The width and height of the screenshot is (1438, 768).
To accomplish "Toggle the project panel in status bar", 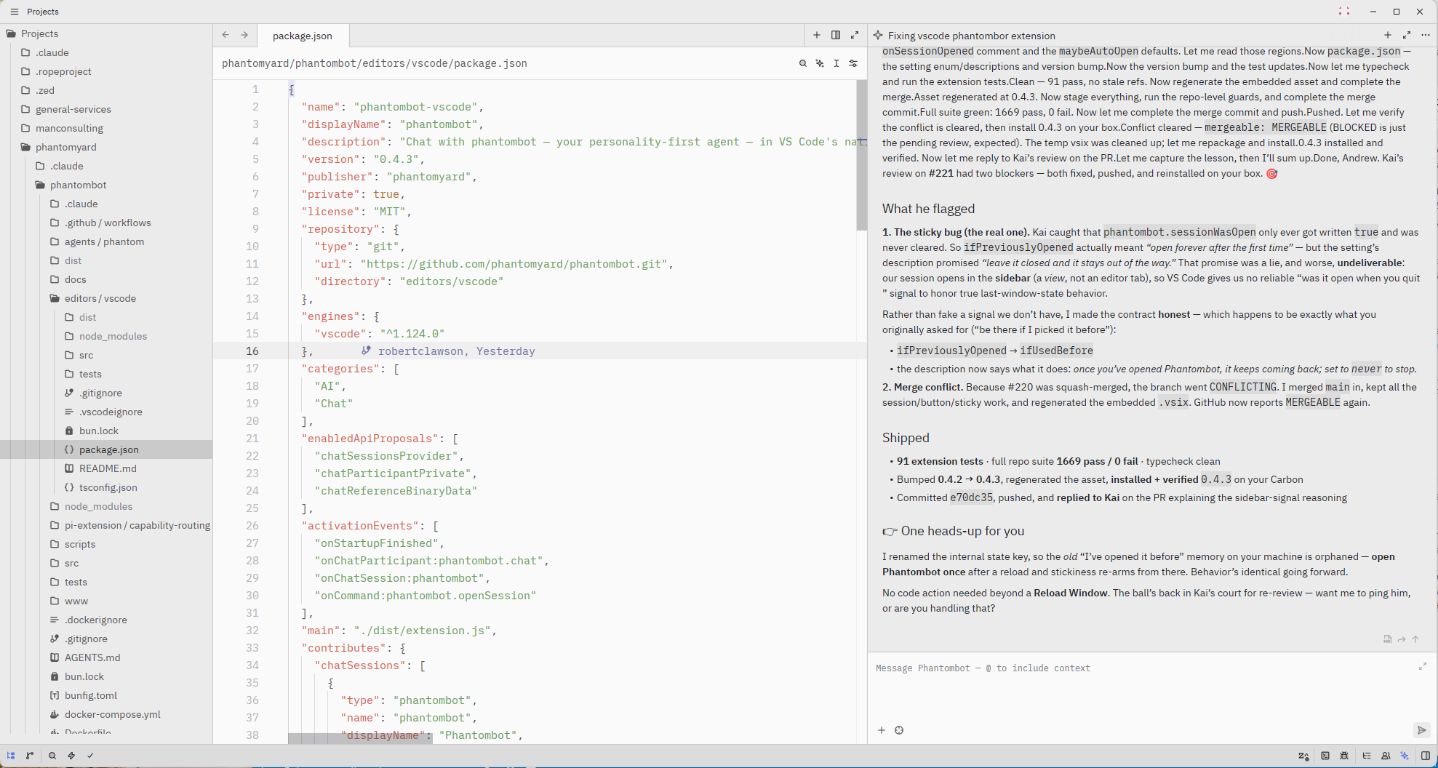I will (11, 756).
